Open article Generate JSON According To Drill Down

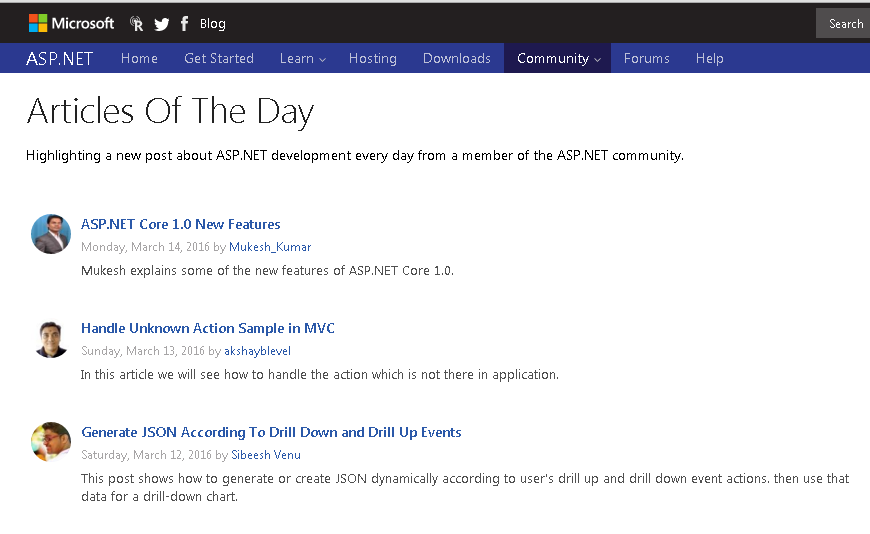click(271, 432)
